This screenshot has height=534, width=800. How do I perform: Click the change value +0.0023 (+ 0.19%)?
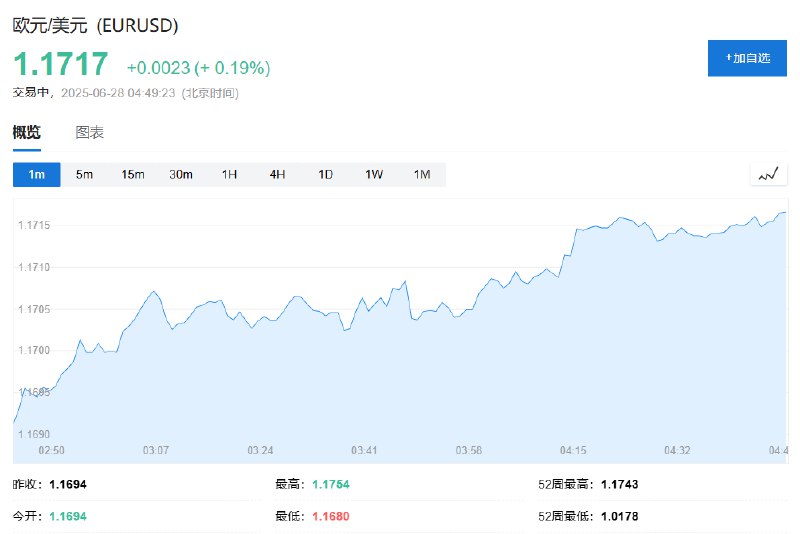click(x=198, y=68)
